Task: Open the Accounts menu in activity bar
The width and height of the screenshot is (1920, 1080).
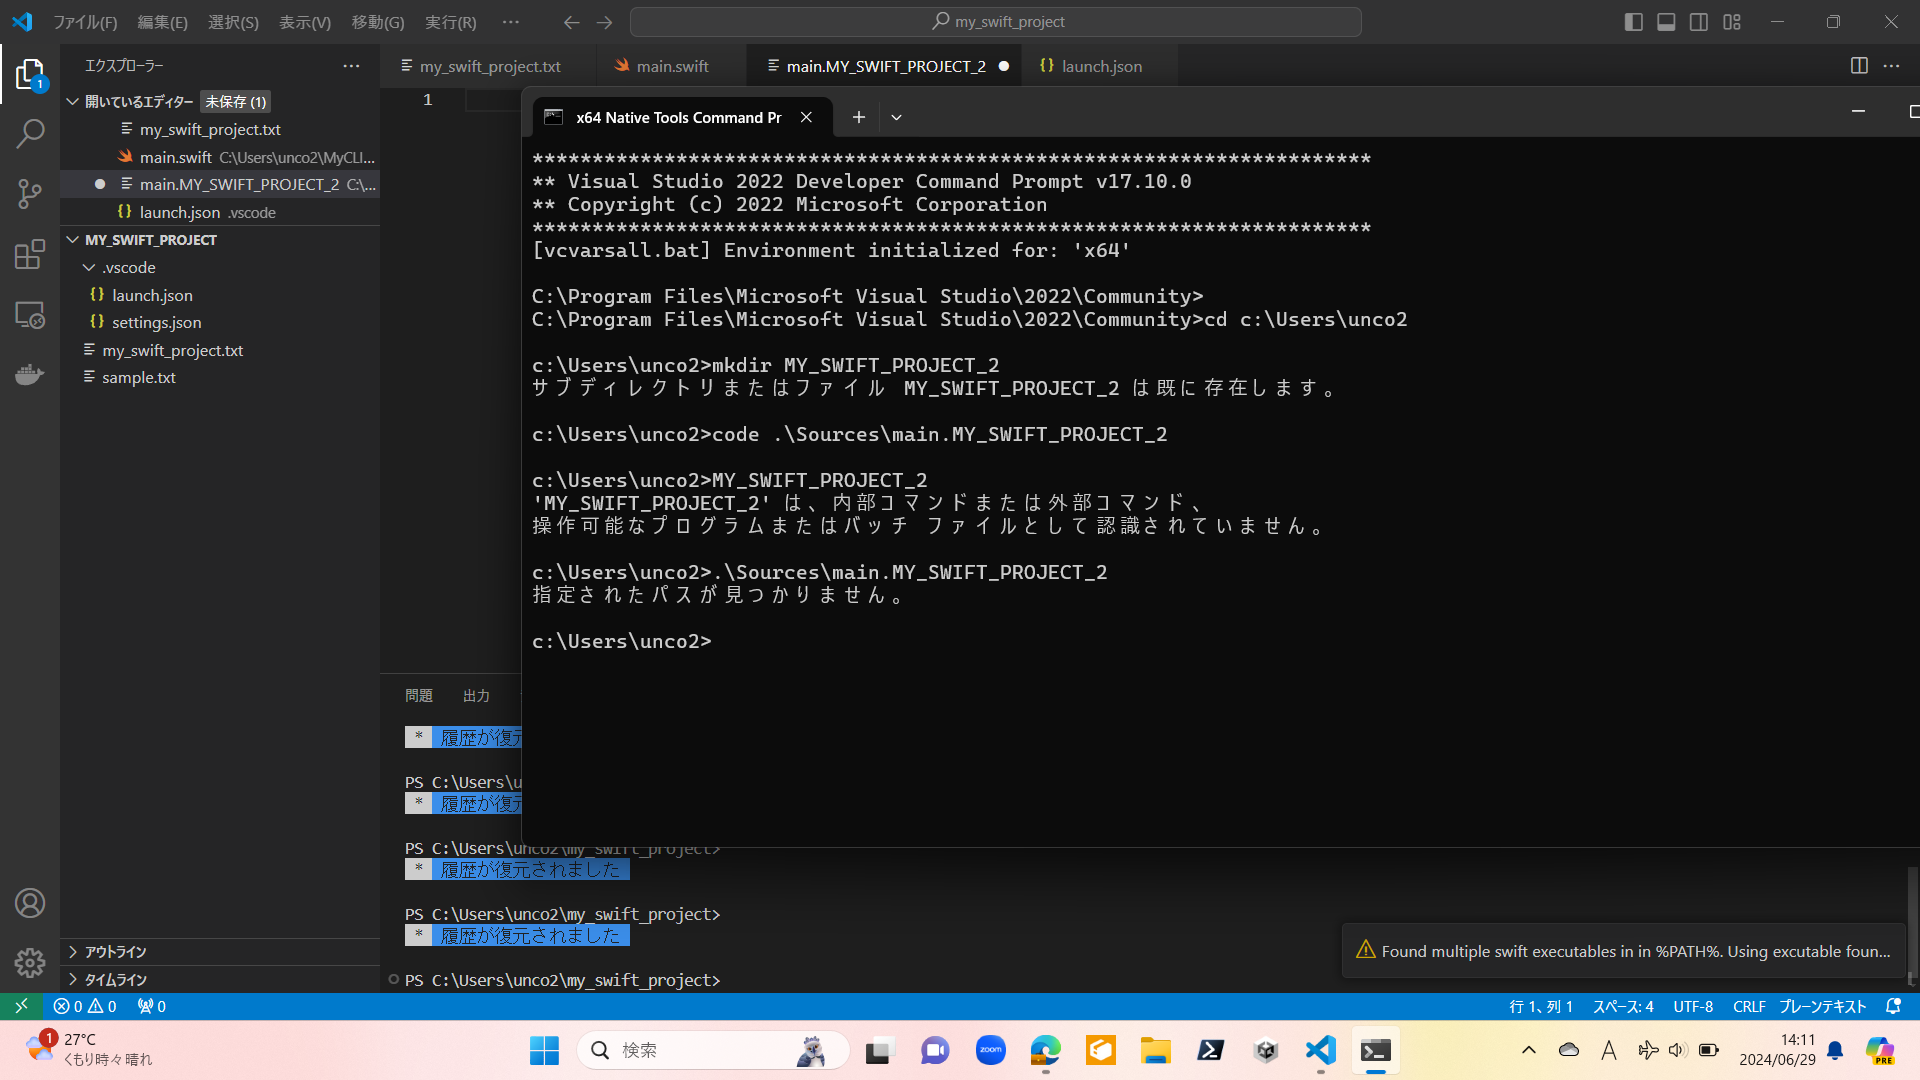Action: tap(30, 903)
